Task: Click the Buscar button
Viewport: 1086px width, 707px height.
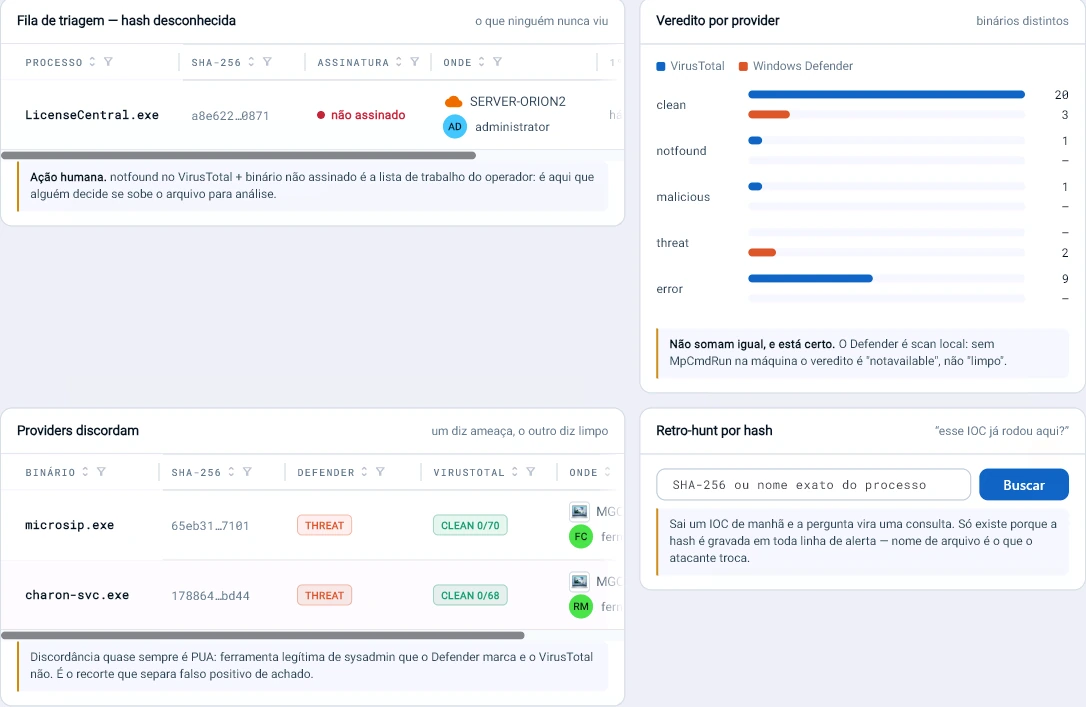Action: tap(1024, 485)
